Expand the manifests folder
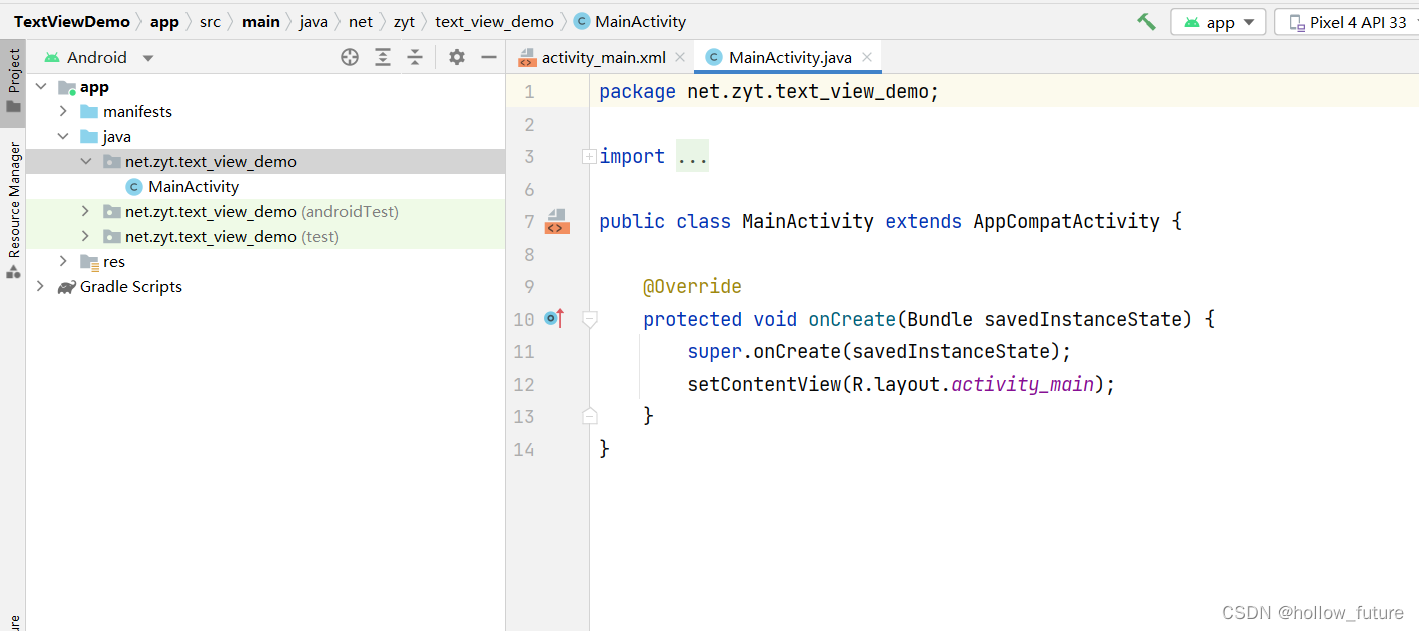This screenshot has width=1419, height=631. 63,111
